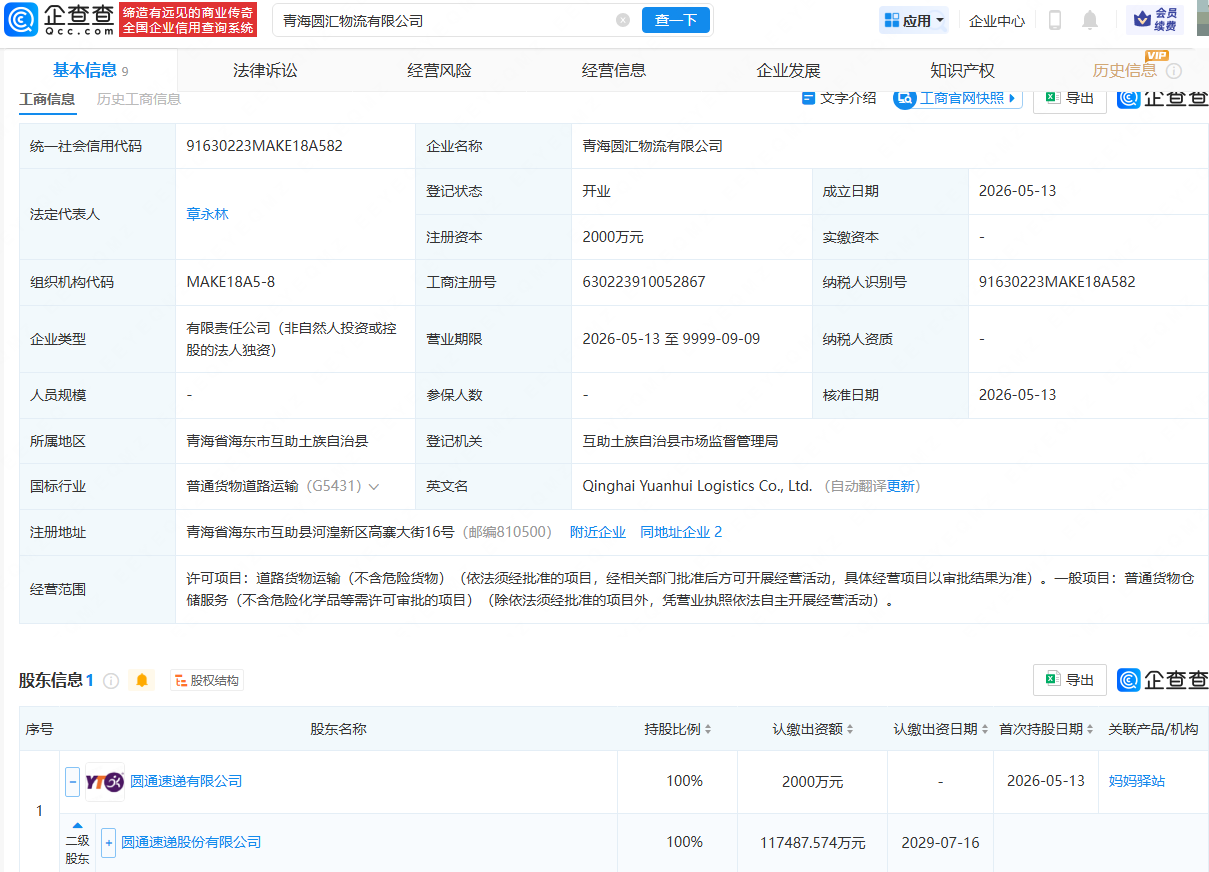Select English name Qinghai Yuanhui Logistics Co., Ltd.
The width and height of the screenshot is (1209, 872).
point(697,487)
